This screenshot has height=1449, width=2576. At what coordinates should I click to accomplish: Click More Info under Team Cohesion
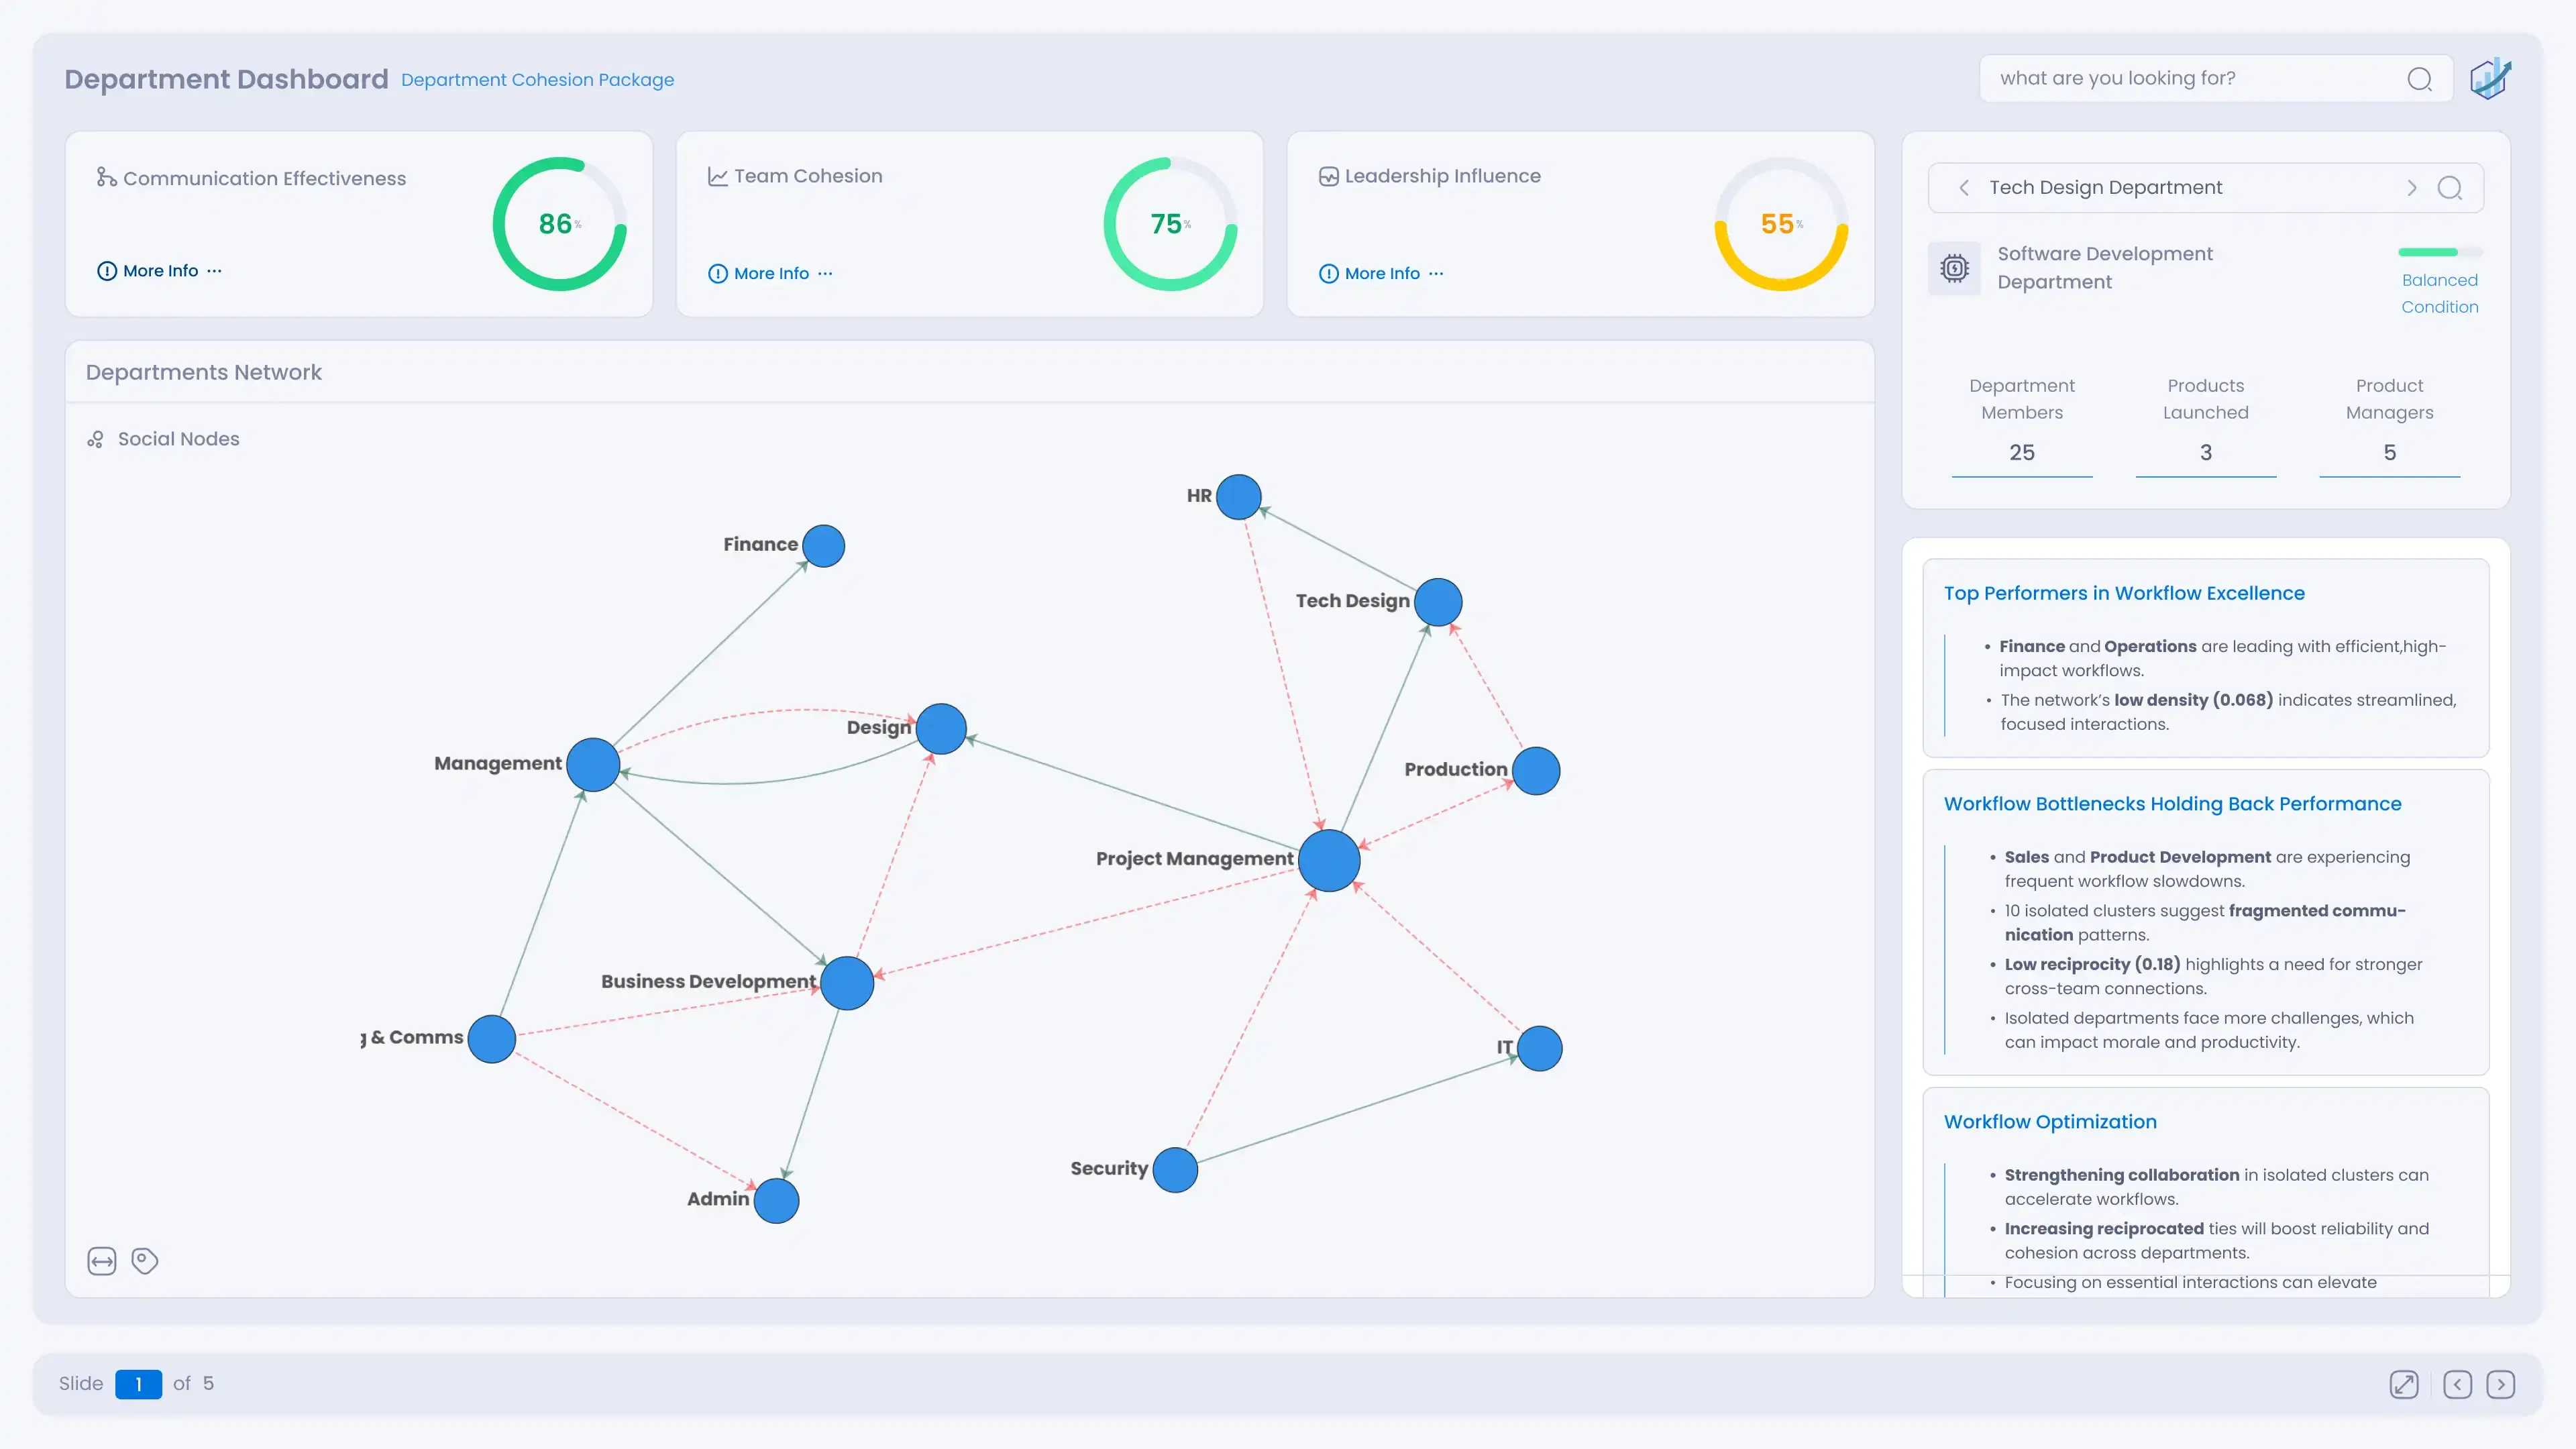tap(772, 274)
